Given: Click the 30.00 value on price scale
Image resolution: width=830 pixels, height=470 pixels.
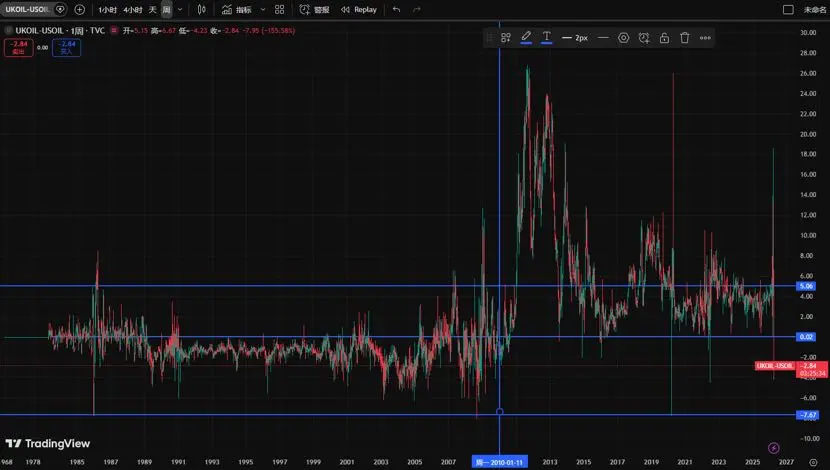Looking at the screenshot, I should coord(808,33).
